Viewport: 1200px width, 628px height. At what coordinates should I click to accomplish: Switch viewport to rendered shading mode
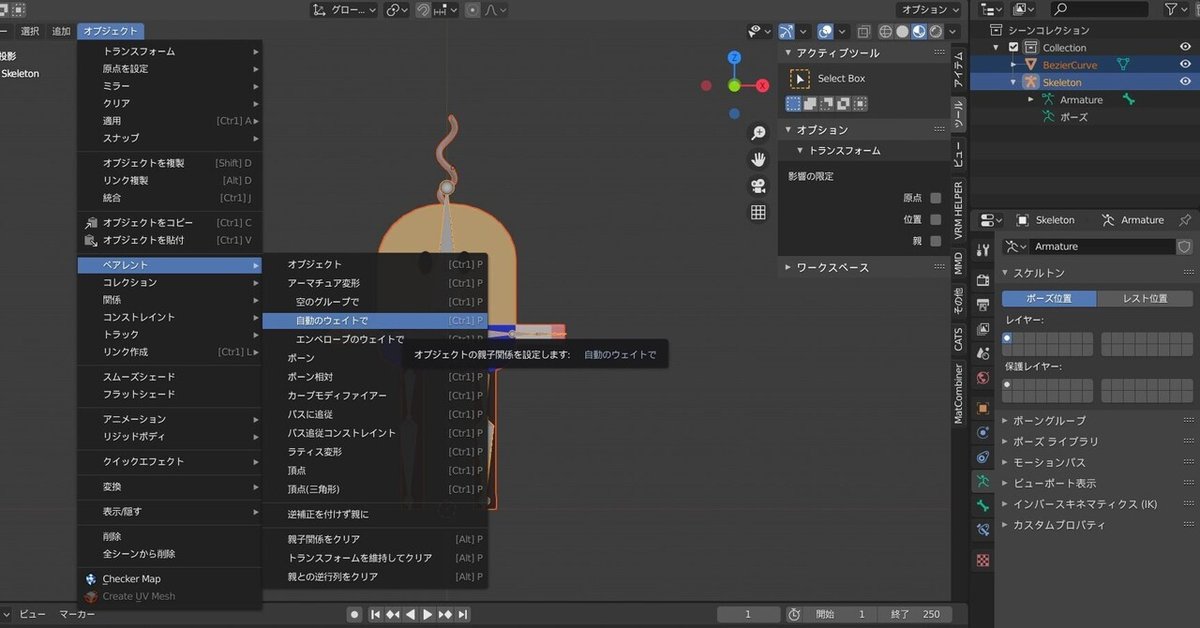(937, 31)
